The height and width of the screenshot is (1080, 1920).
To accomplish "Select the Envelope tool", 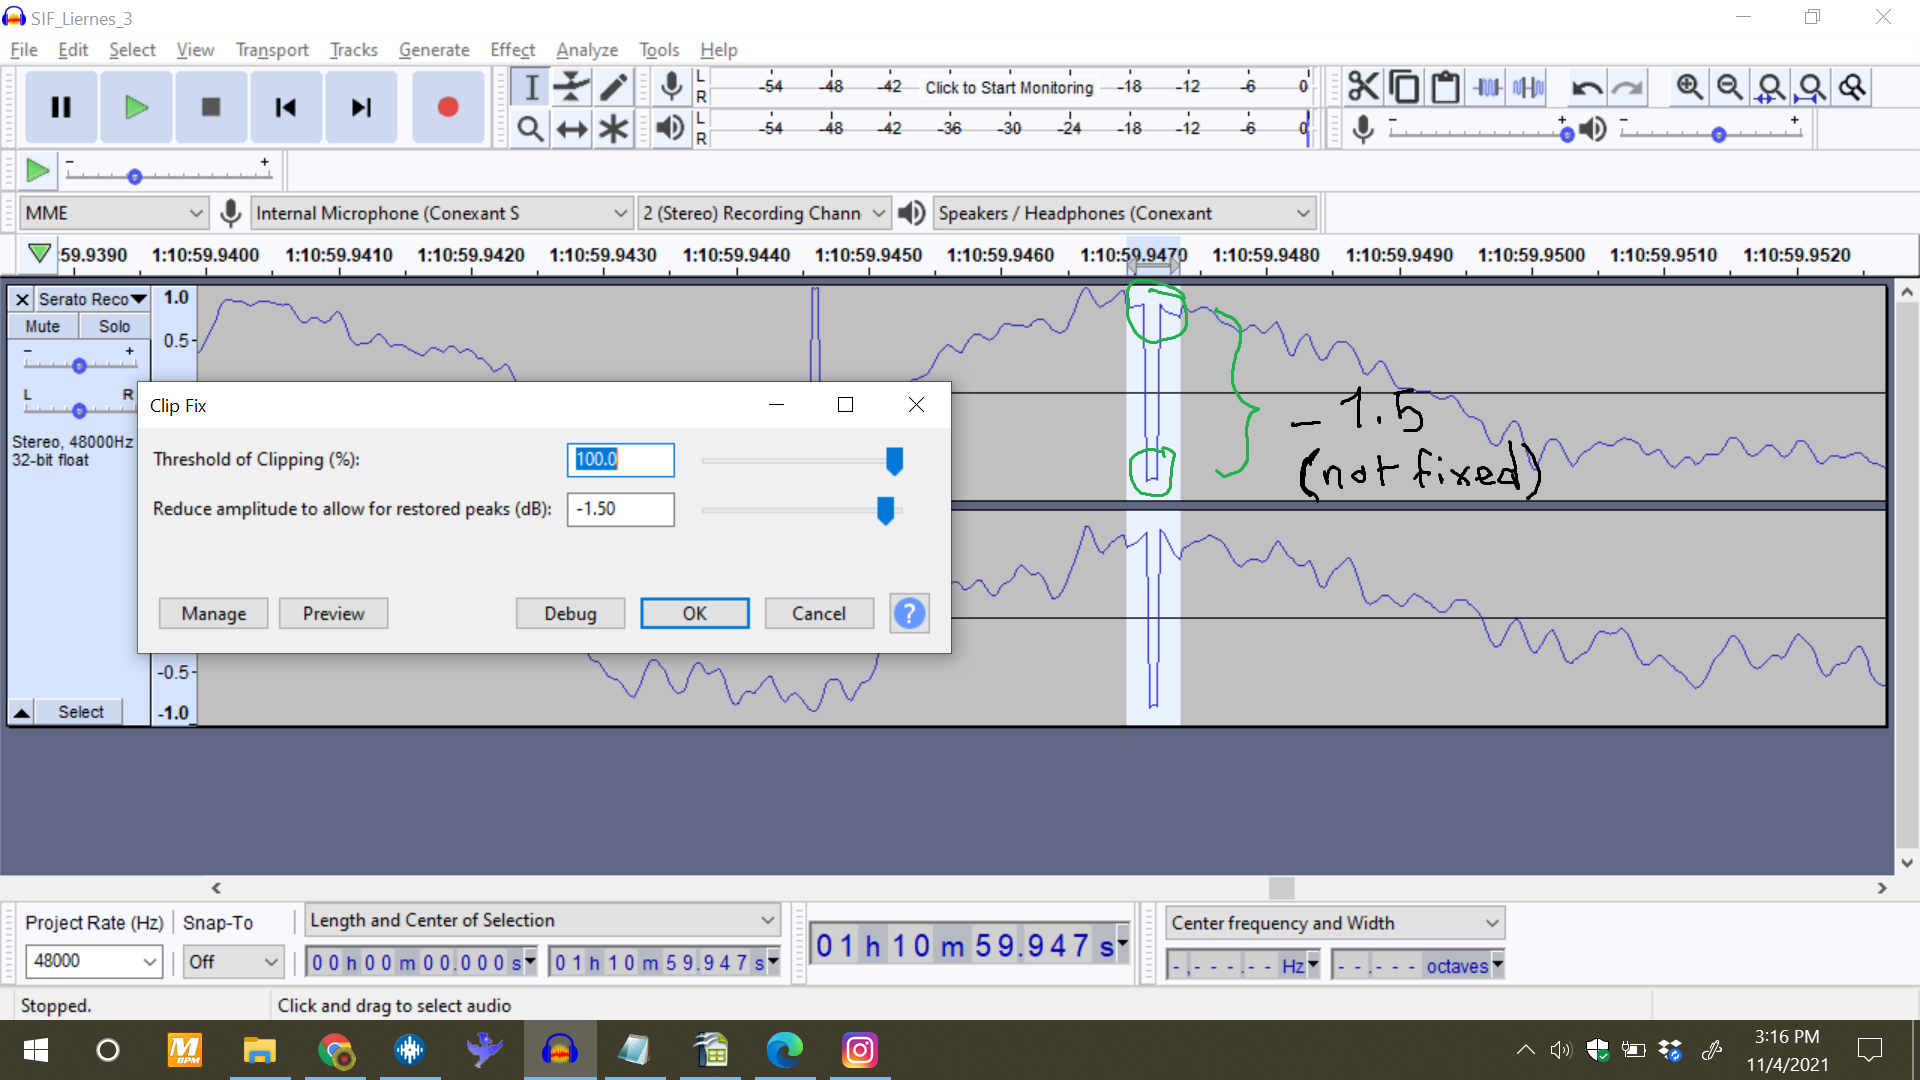I will pos(571,87).
